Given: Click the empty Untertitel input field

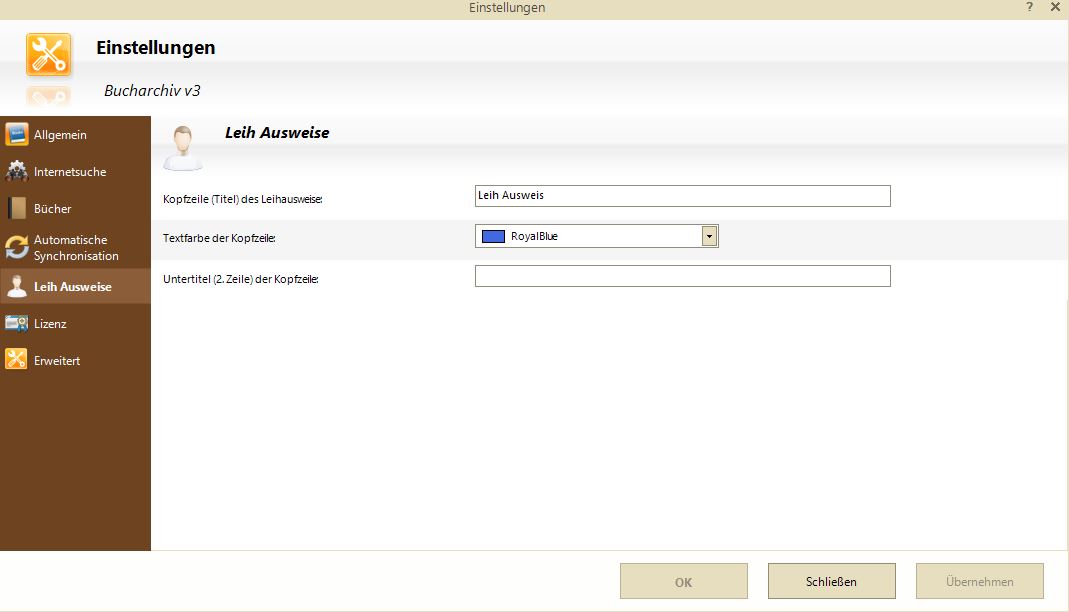Looking at the screenshot, I should (682, 276).
